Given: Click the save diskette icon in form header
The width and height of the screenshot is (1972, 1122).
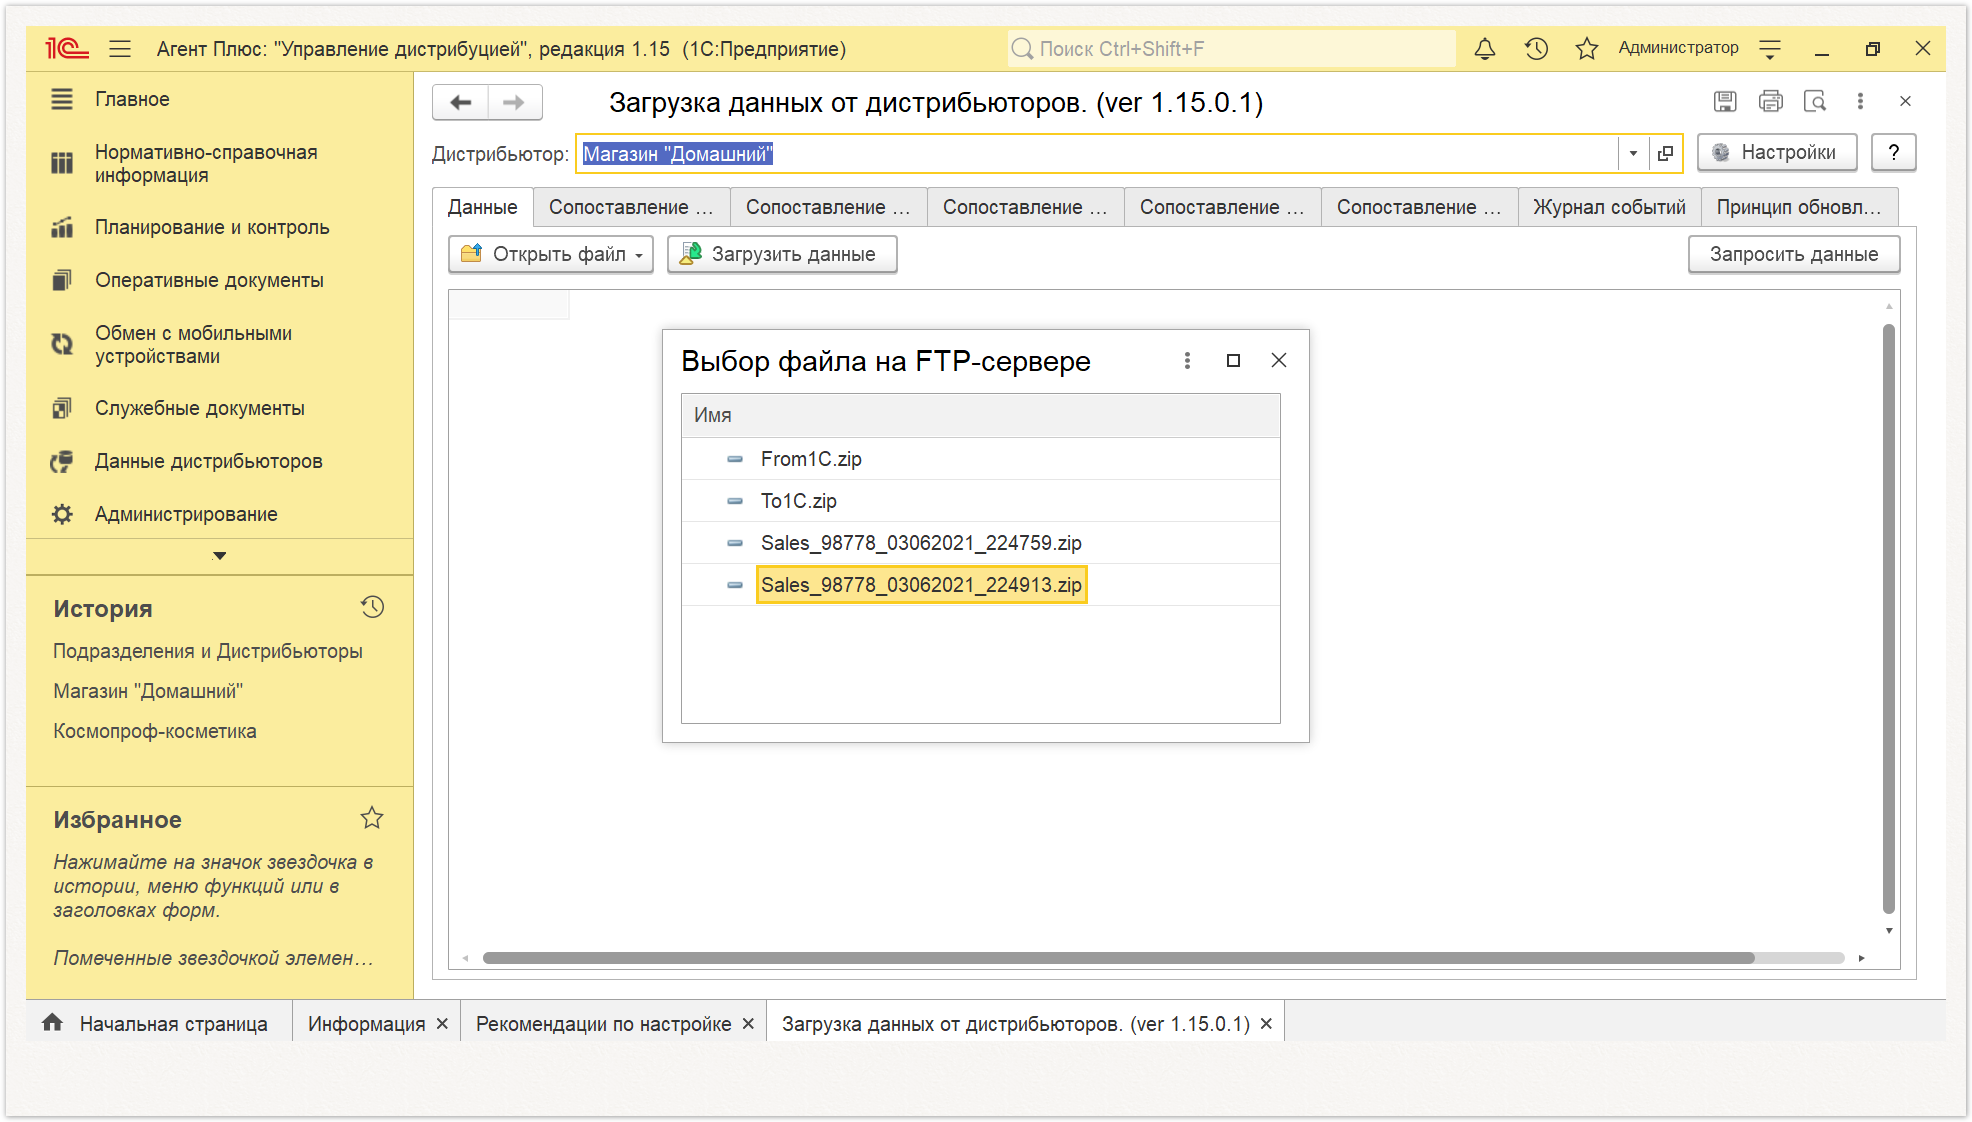Looking at the screenshot, I should pyautogui.click(x=1725, y=101).
